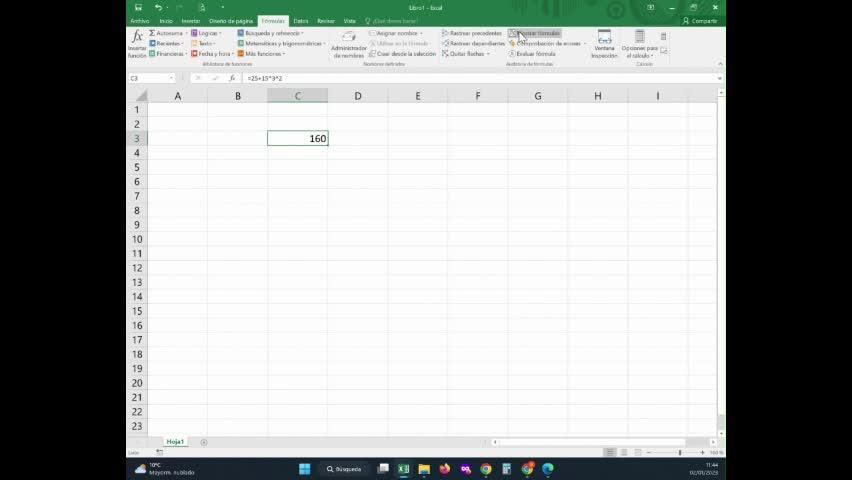Open File Explorer from the taskbar
The width and height of the screenshot is (852, 480).
coord(424,469)
